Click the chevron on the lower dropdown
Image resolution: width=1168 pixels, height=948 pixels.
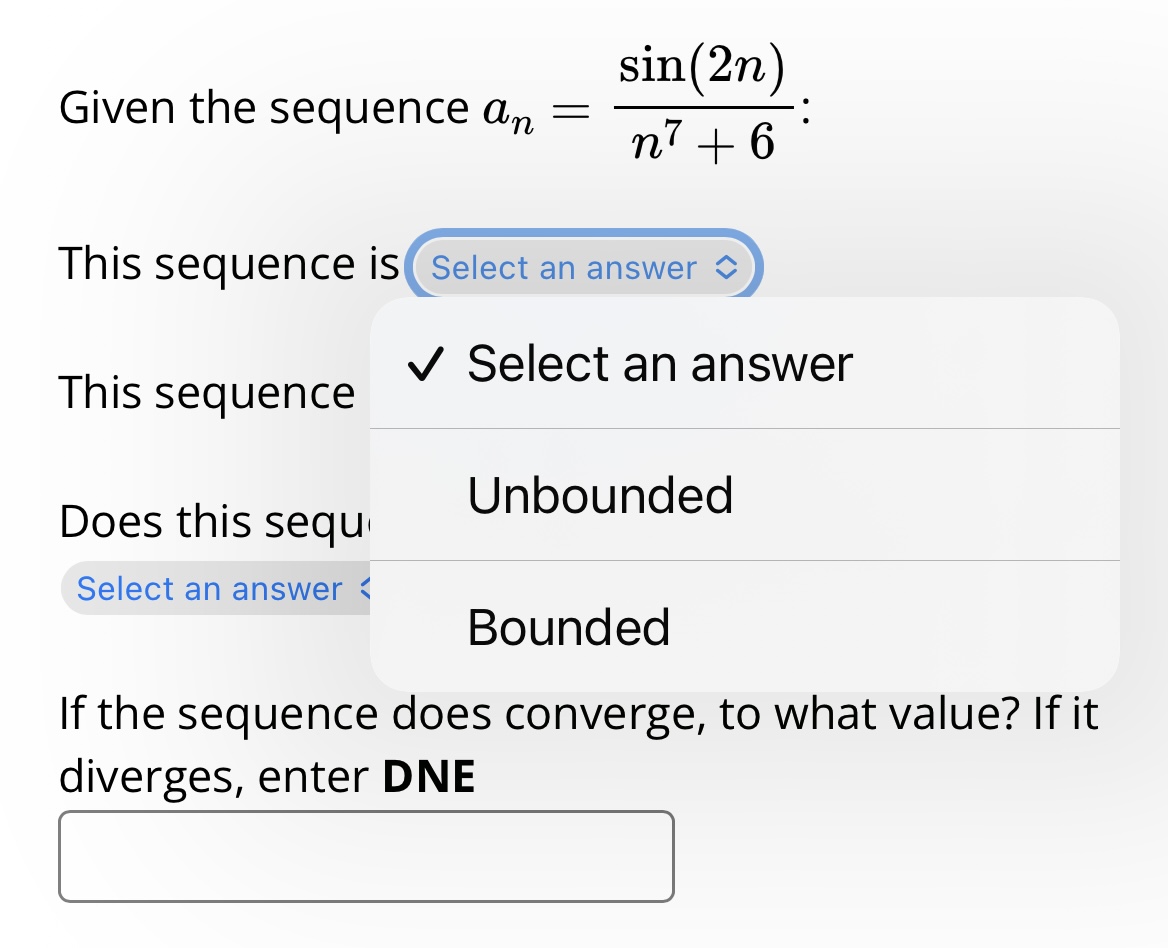[367, 589]
